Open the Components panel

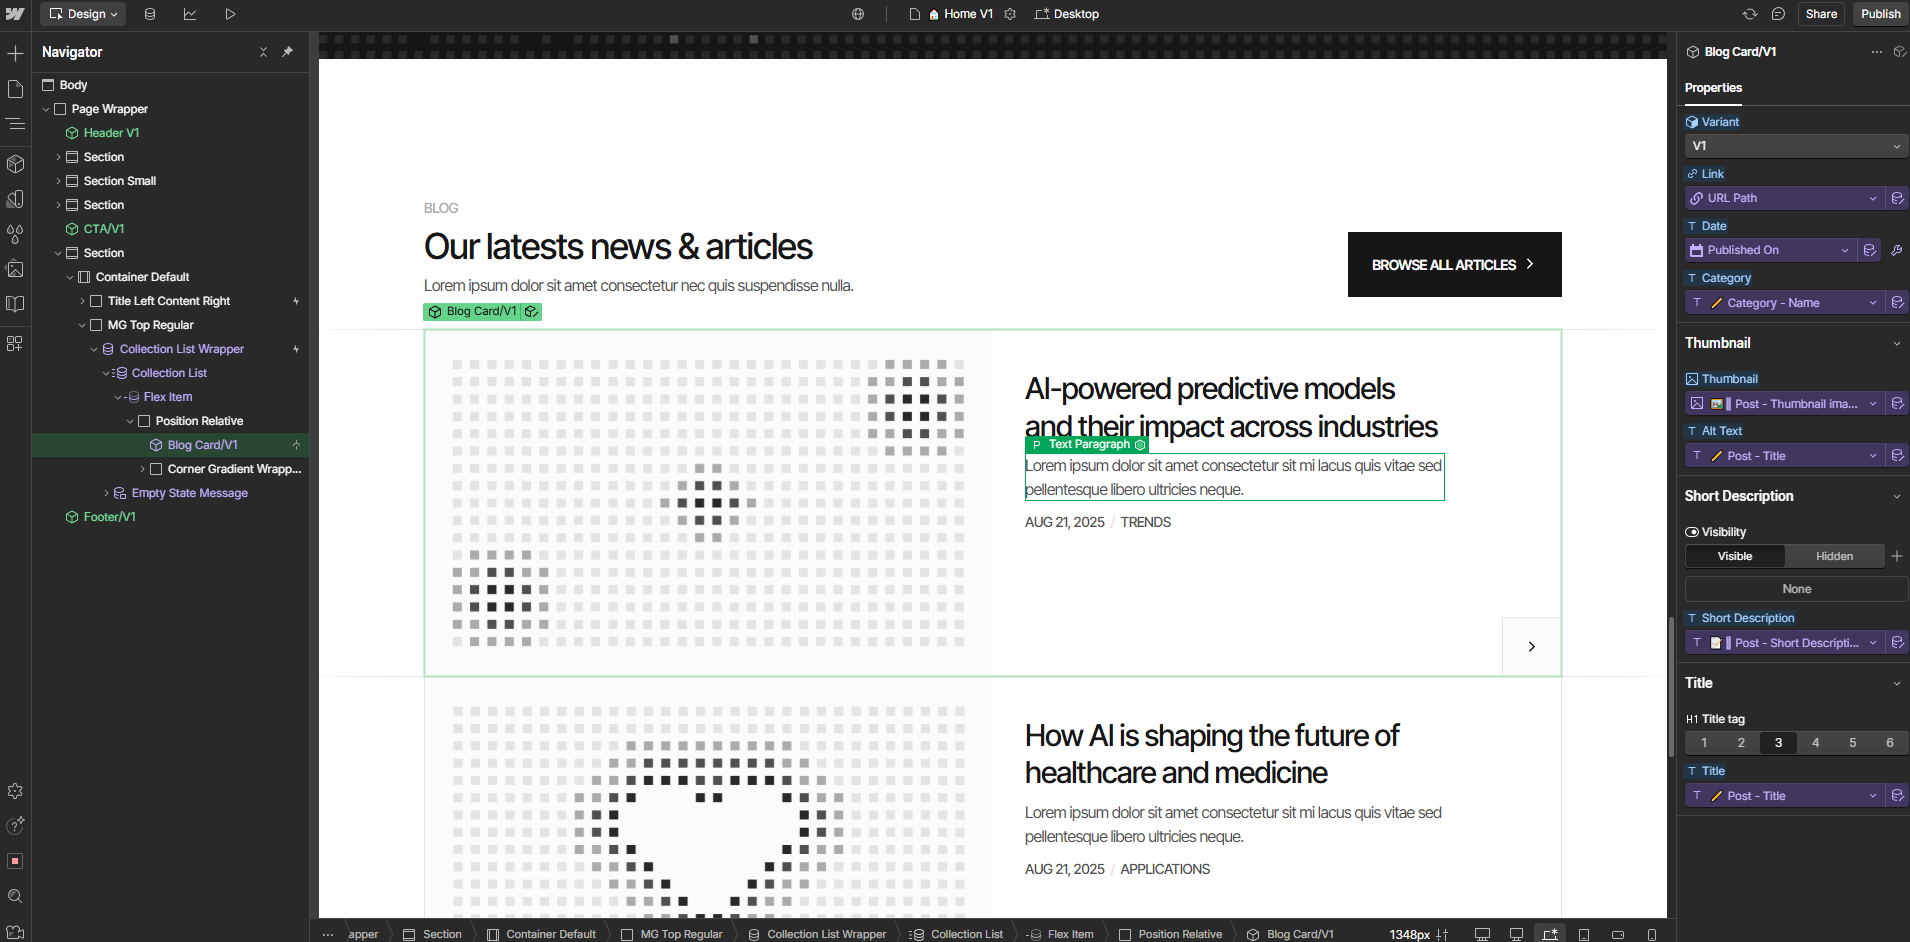[x=15, y=164]
